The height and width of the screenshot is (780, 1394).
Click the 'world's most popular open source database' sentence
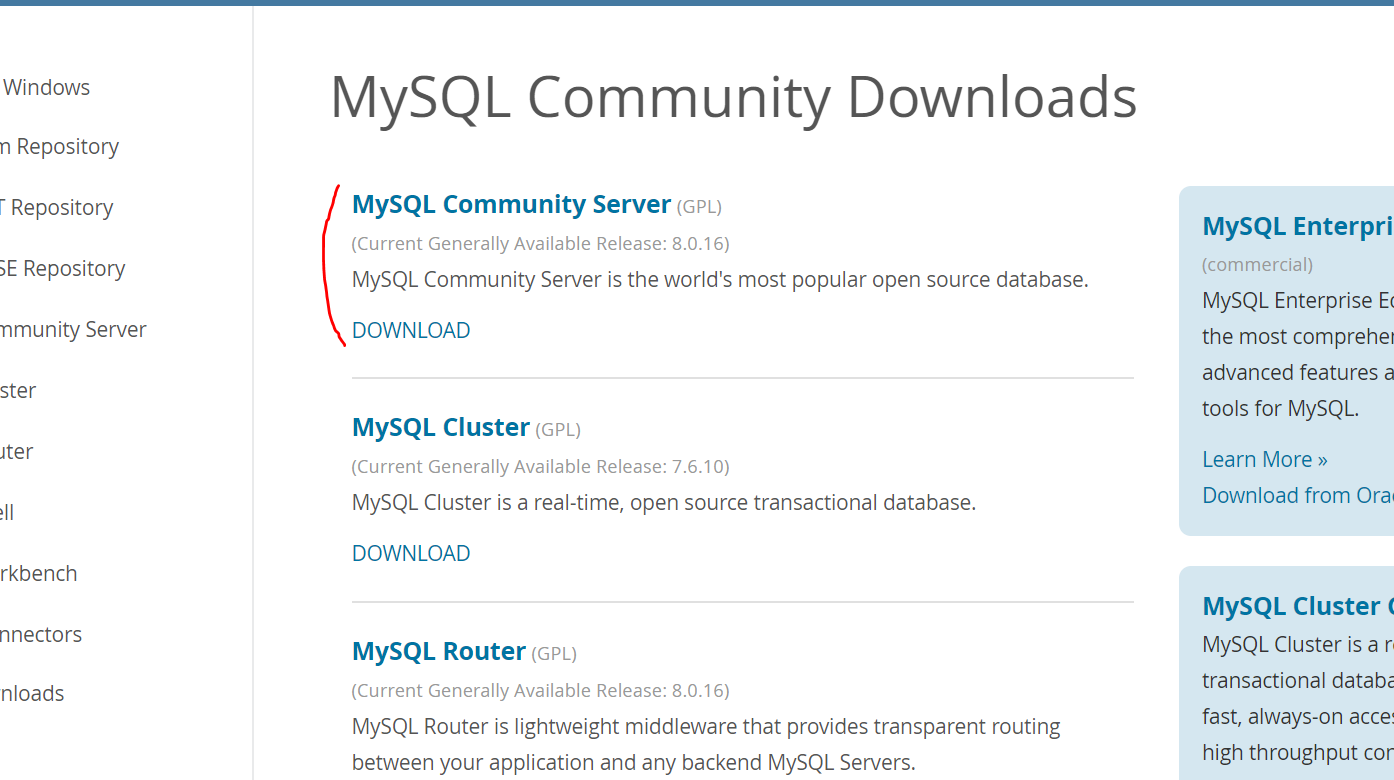(x=720, y=279)
